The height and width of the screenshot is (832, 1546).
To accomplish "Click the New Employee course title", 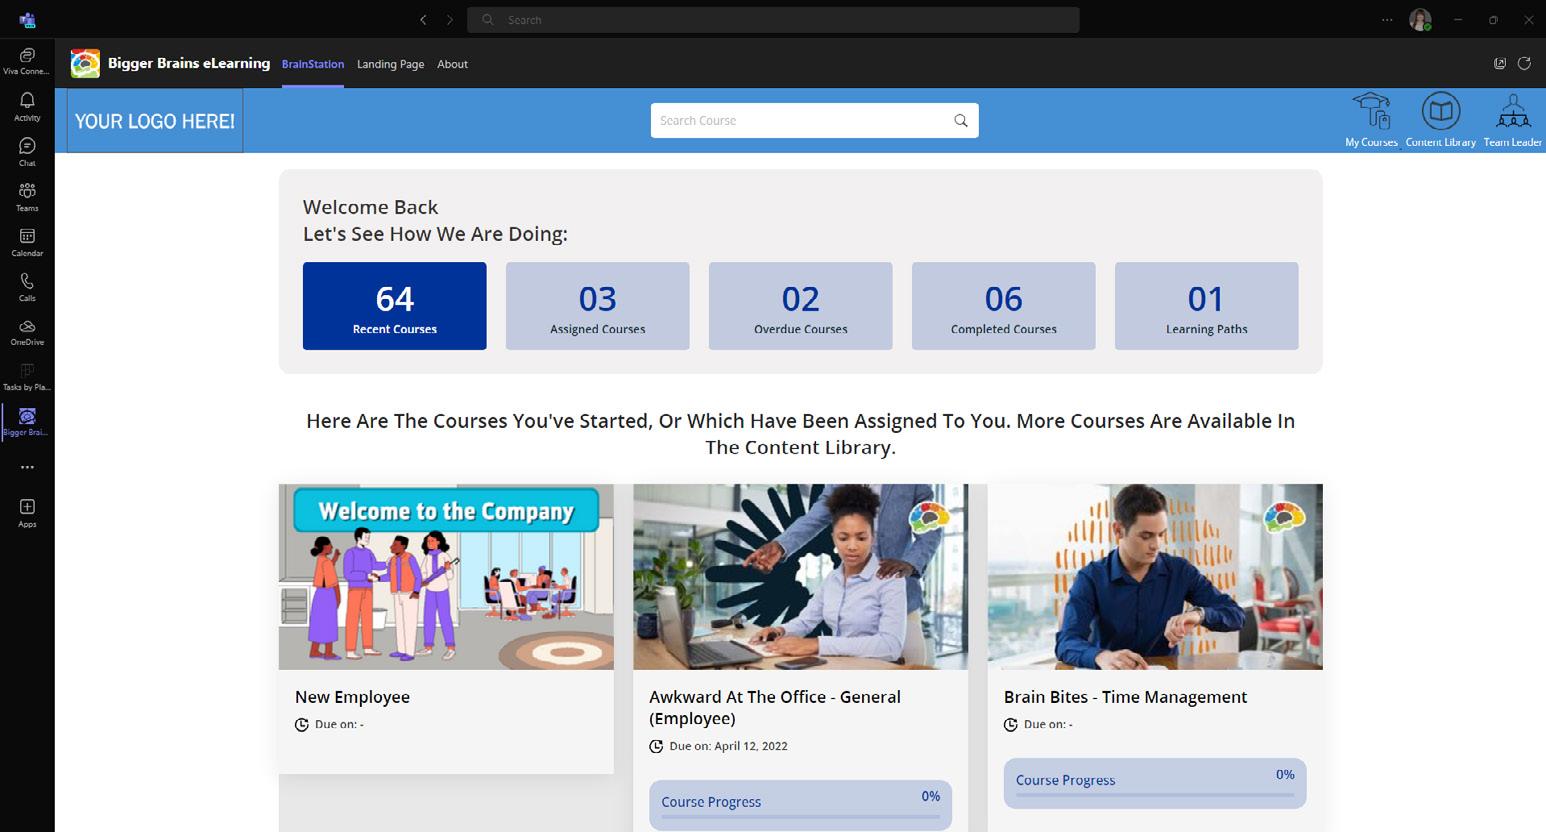I will [352, 697].
